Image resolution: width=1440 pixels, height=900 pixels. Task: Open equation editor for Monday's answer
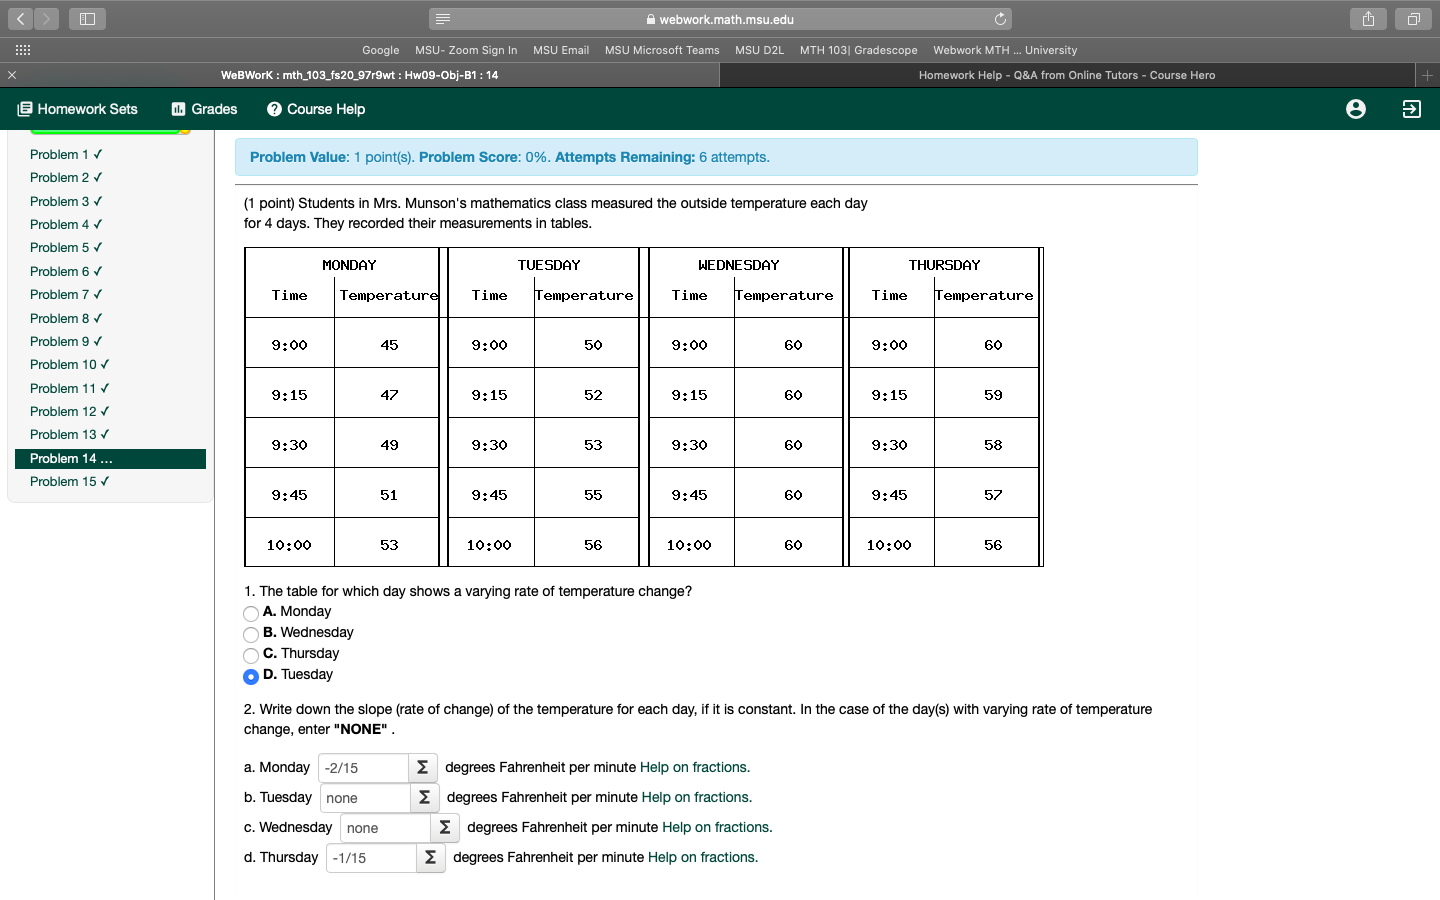coord(422,768)
